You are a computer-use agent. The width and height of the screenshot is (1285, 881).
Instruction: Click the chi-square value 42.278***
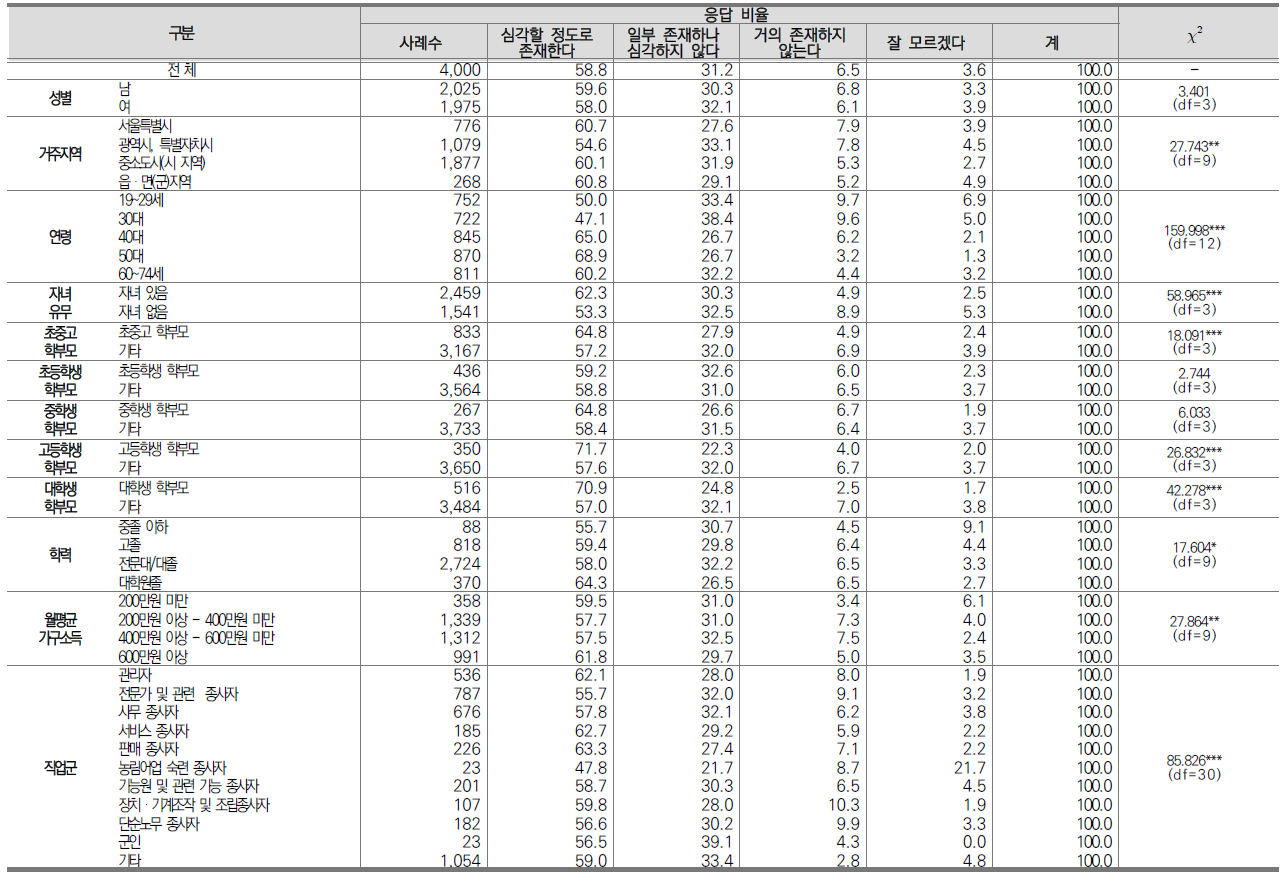tap(1195, 492)
